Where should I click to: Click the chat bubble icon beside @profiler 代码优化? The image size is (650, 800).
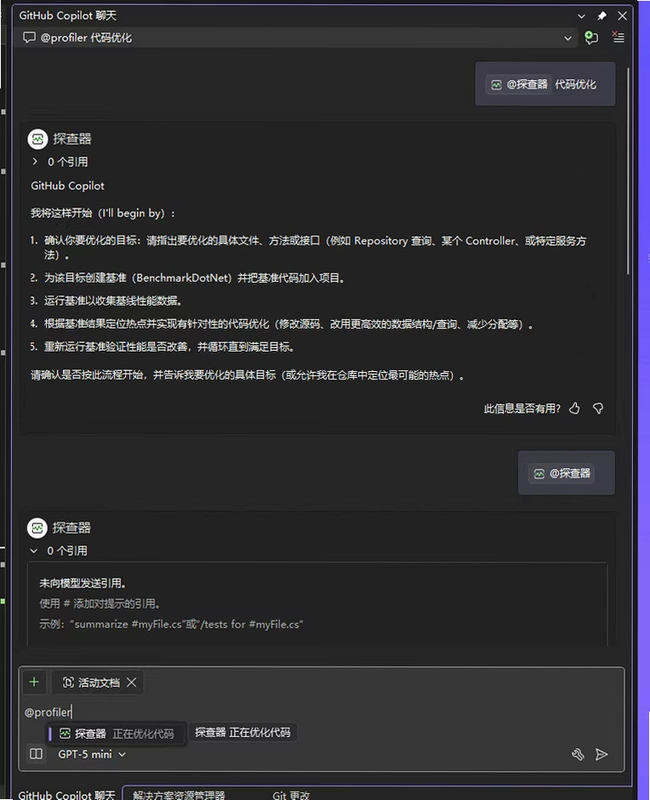tap(30, 38)
